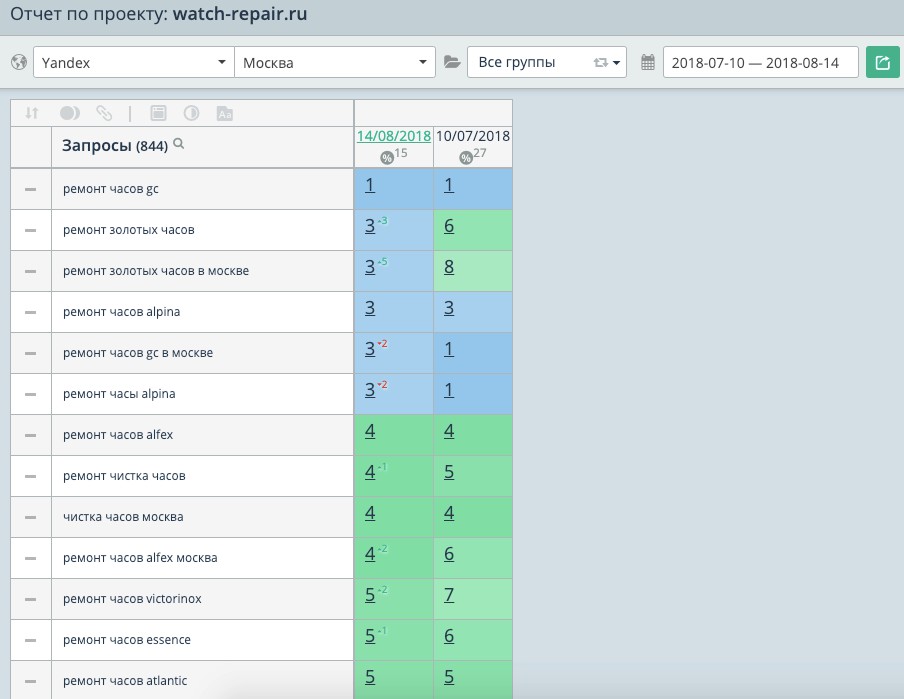The image size is (904, 699).
Task: Select the query ремонт часов alfex
Action: click(118, 435)
